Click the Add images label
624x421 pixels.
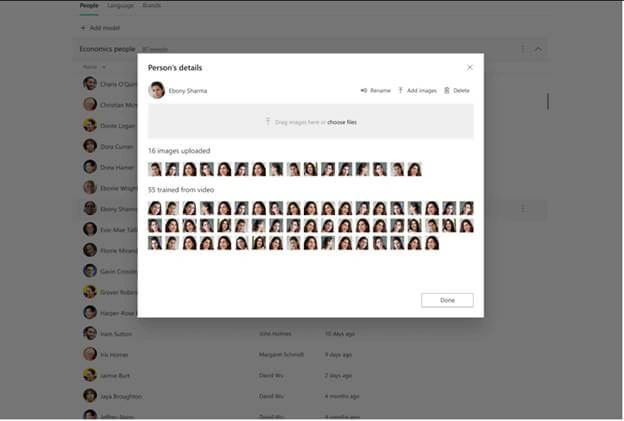(x=421, y=91)
